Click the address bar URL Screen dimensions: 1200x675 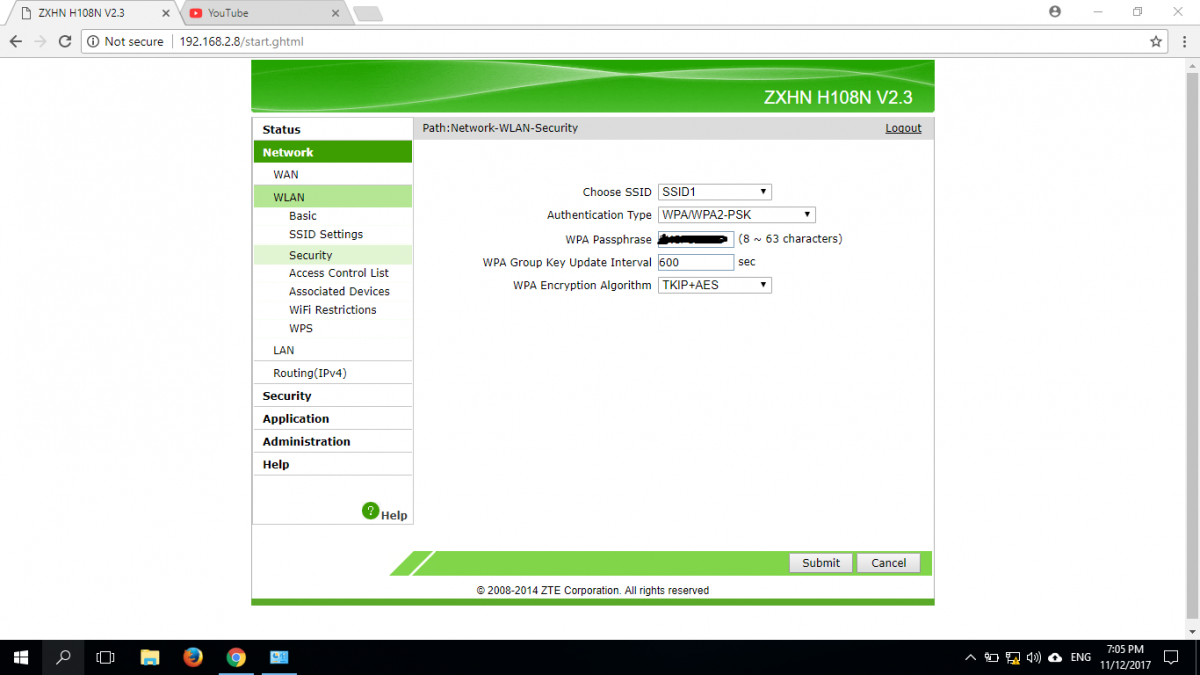[x=241, y=42]
